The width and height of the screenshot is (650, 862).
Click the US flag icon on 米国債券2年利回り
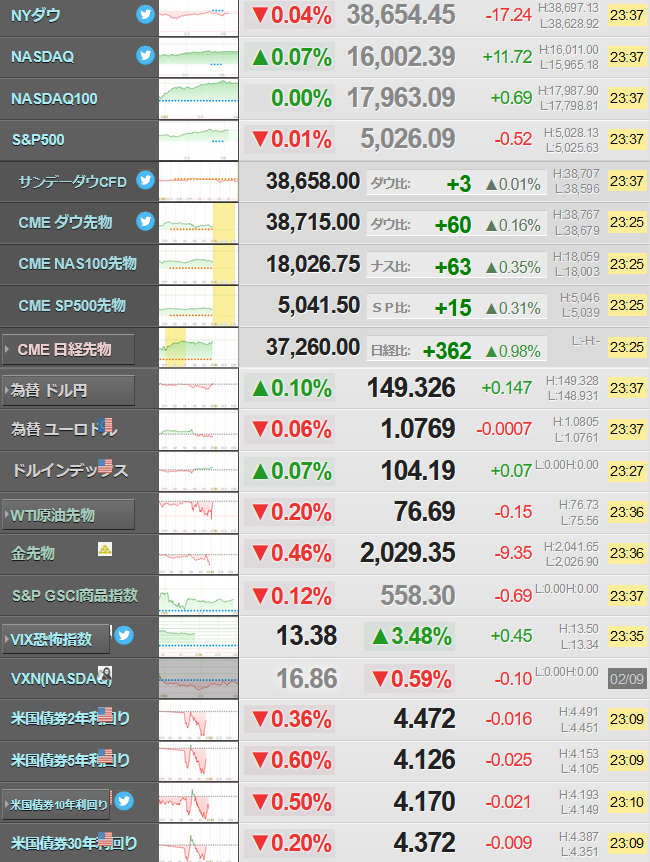[105, 715]
